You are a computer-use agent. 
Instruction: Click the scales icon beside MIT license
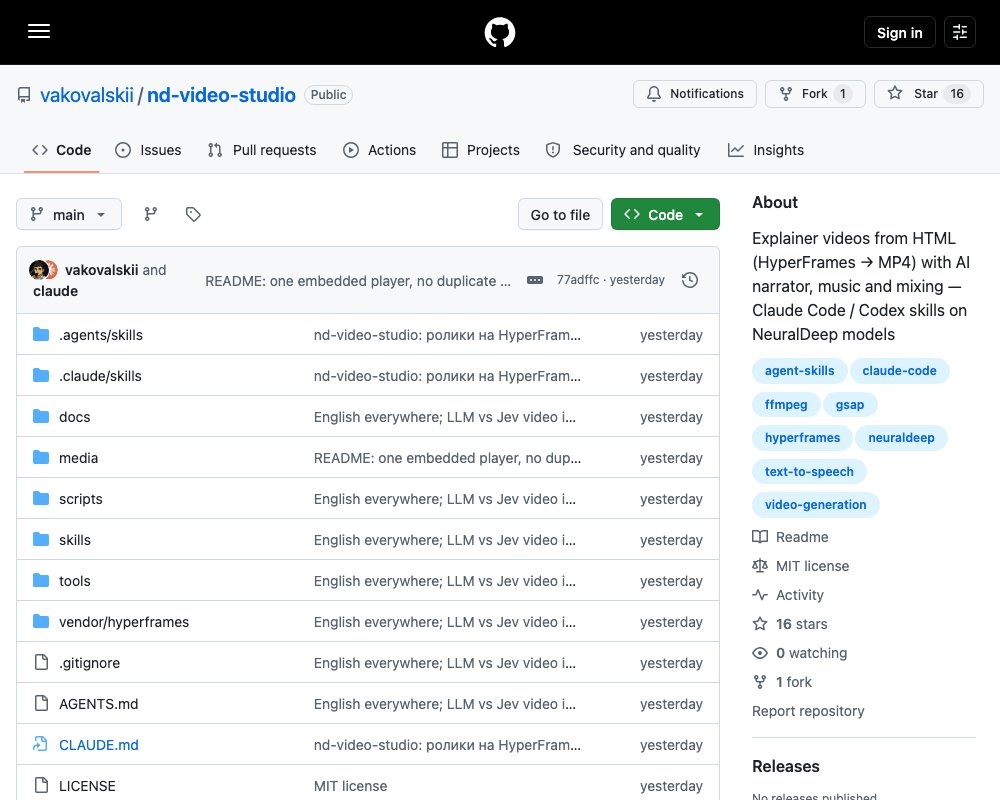tap(760, 565)
